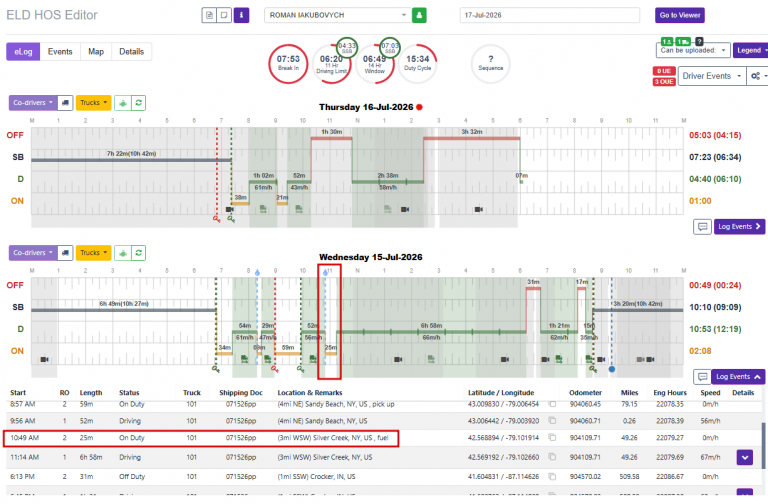The height and width of the screenshot is (504, 768).
Task: Open the Driver Events dropdown
Action: pyautogui.click(x=712, y=76)
